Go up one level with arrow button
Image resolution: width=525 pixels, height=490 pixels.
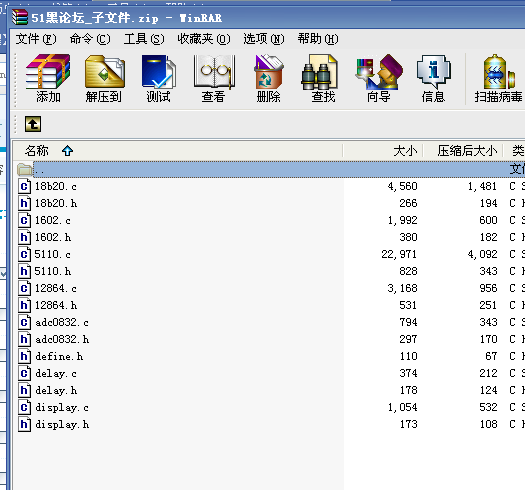33,124
